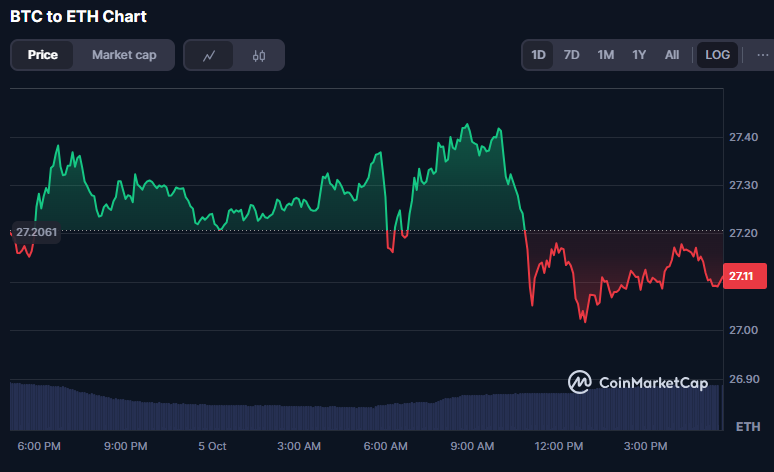Select the 7D time range
The width and height of the screenshot is (774, 472).
coord(571,55)
